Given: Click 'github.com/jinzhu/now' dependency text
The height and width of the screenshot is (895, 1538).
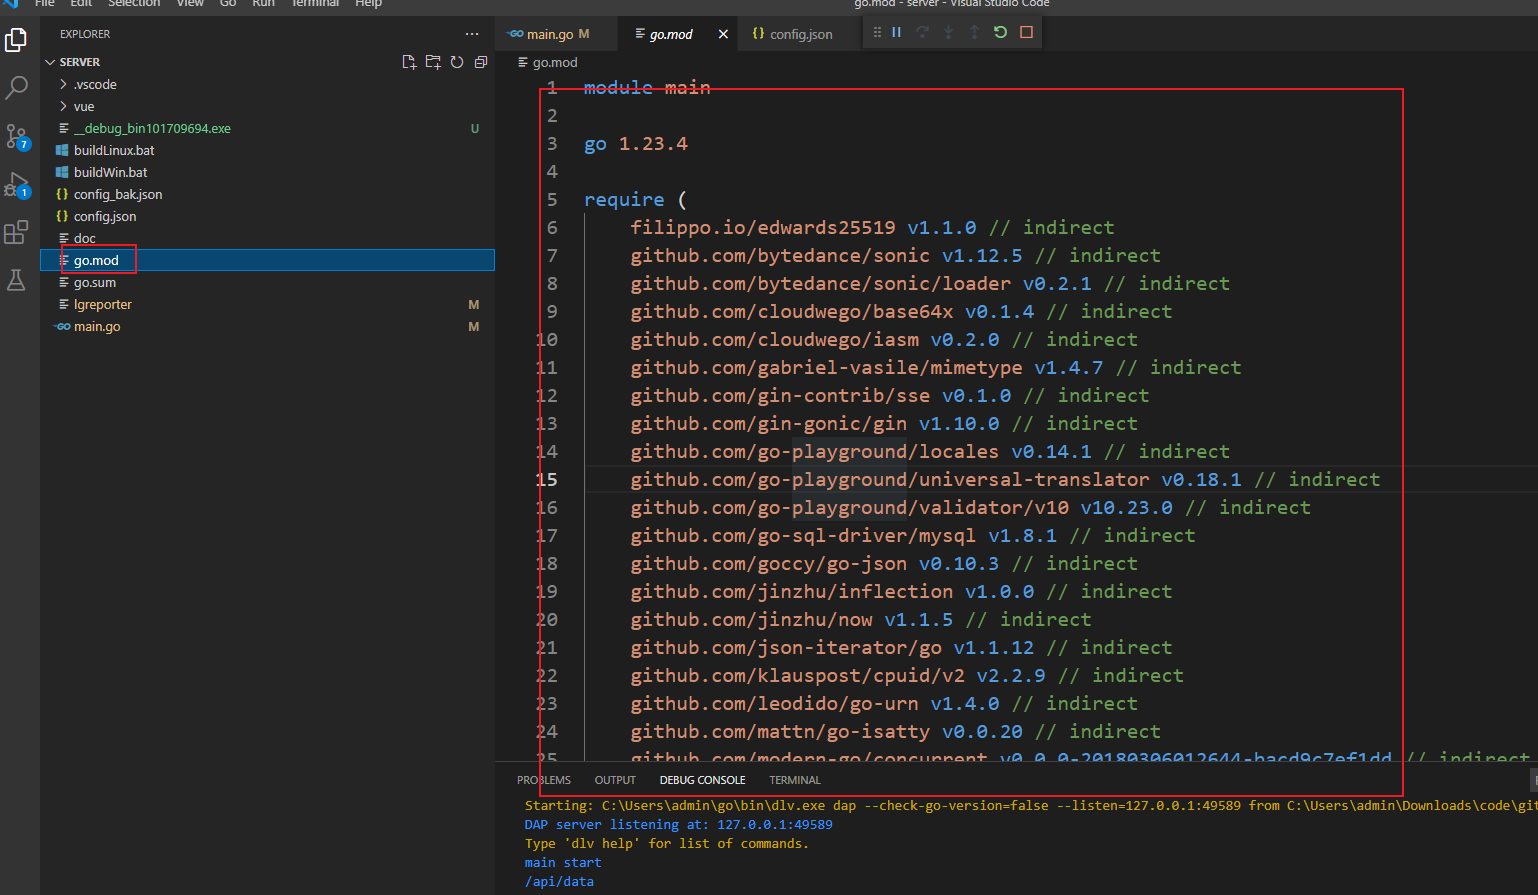Looking at the screenshot, I should click(751, 620).
